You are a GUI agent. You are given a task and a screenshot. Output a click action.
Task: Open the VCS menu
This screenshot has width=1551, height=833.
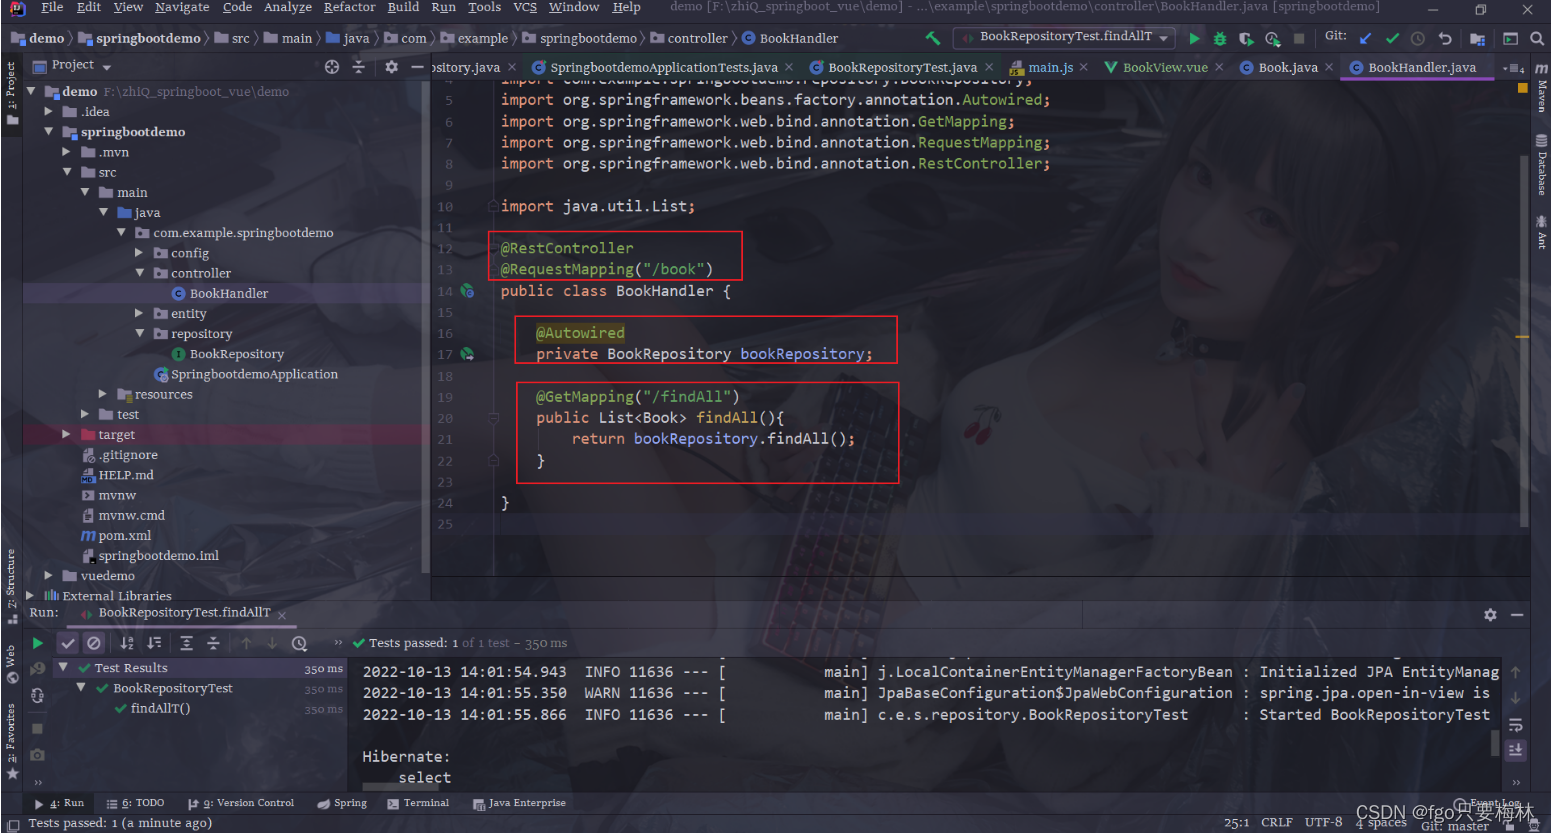[525, 7]
